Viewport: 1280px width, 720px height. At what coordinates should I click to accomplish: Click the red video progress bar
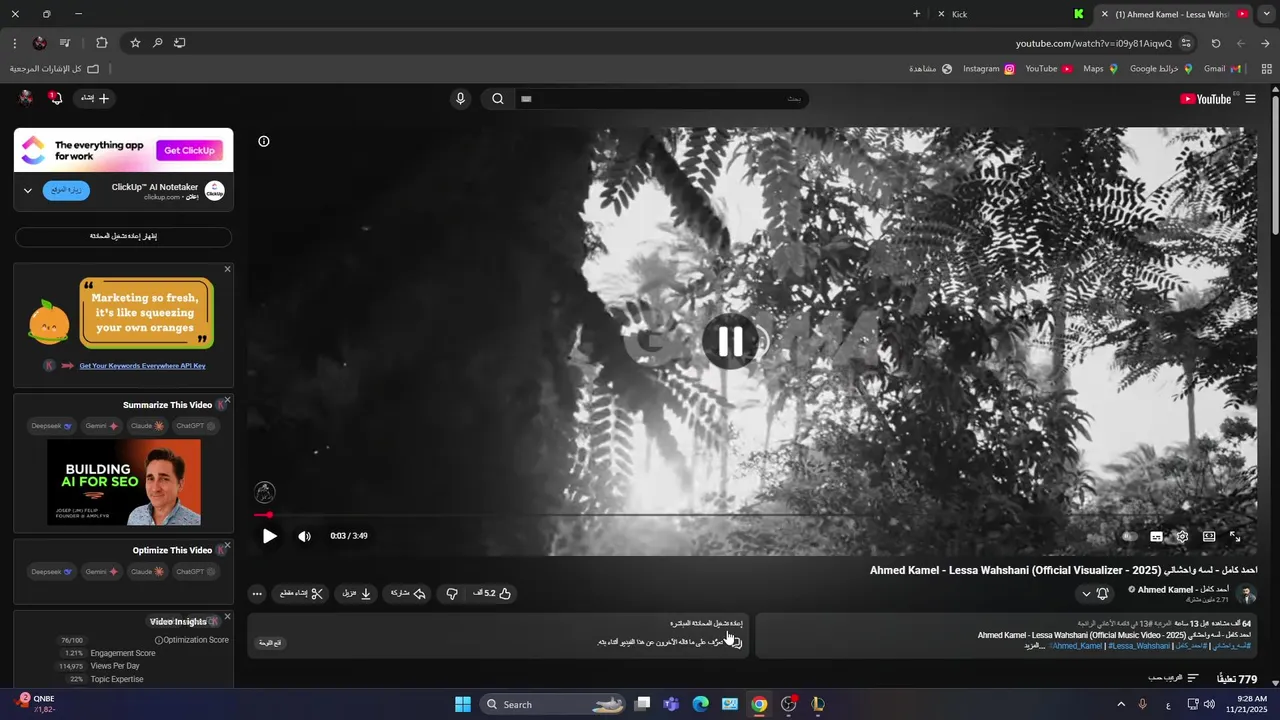(755, 515)
